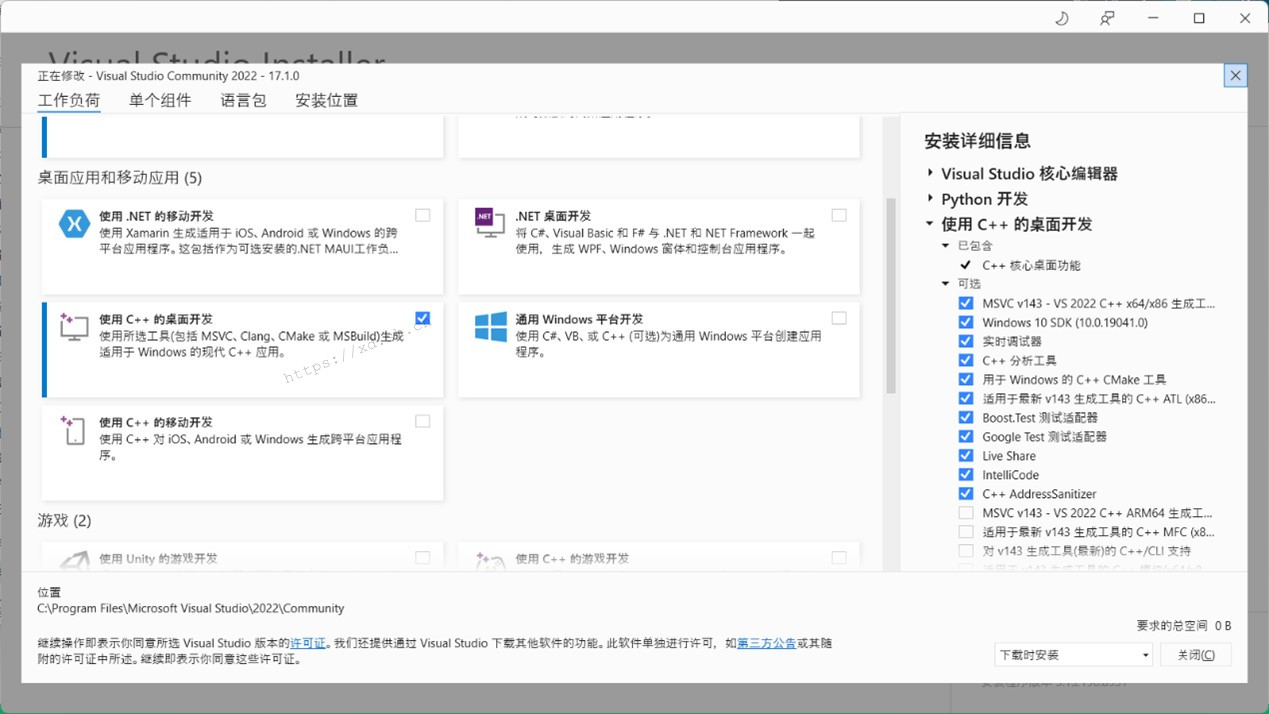Enable MSVC v143 ARM64 生成工具 component
Screen dimensions: 1269x714
click(x=965, y=512)
